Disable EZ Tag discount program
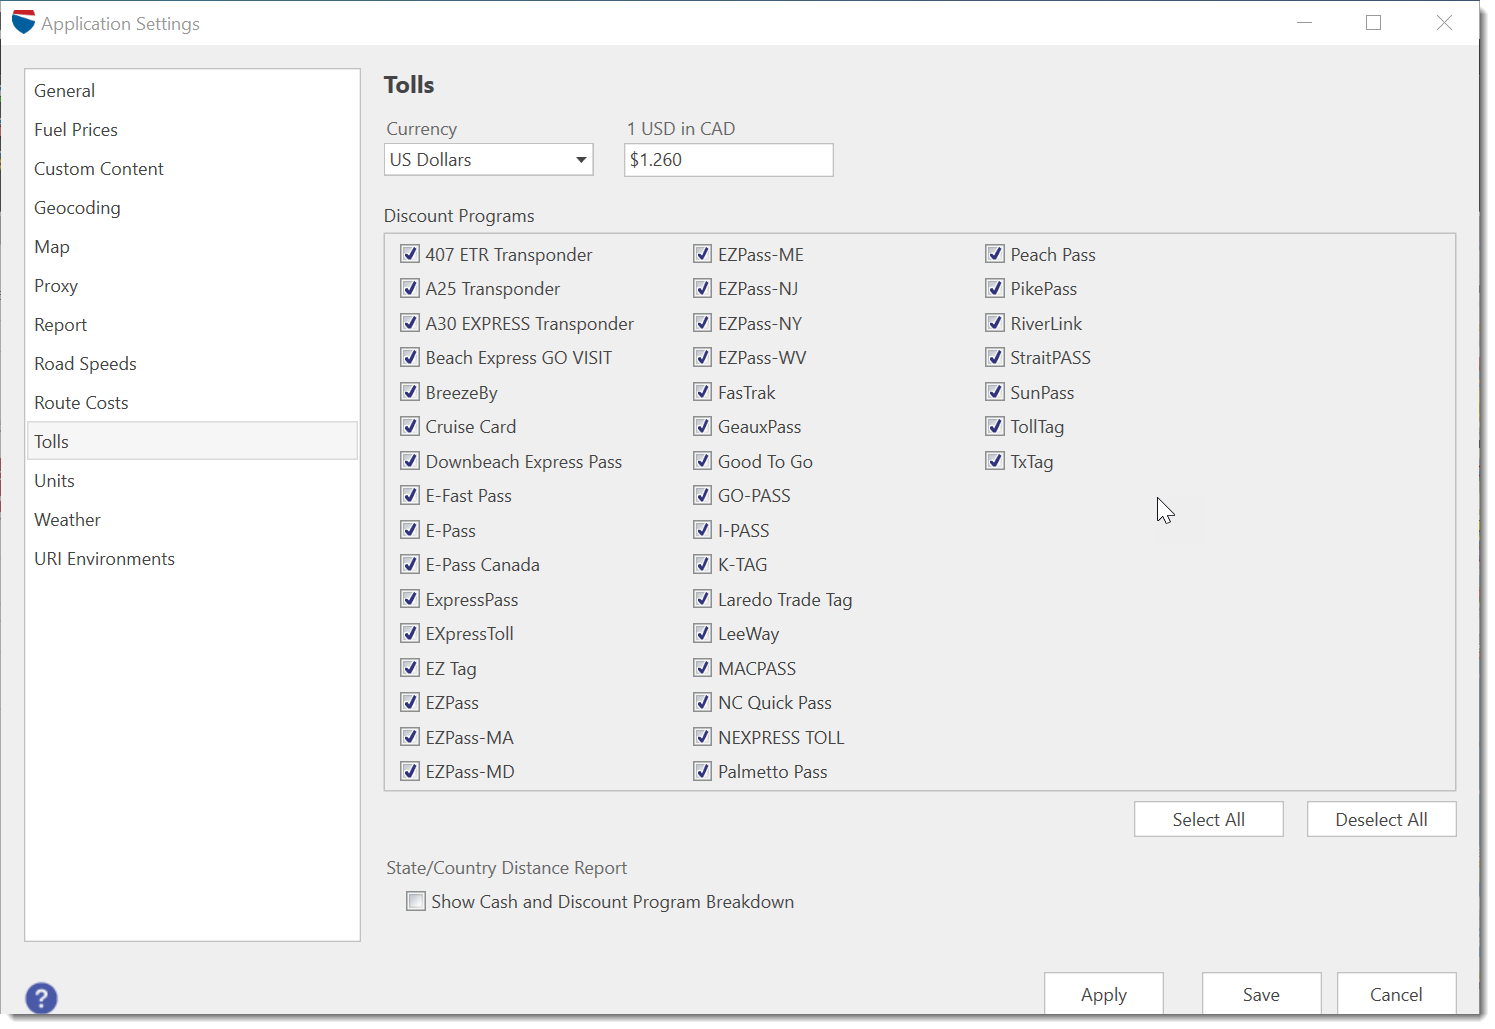1495x1029 pixels. click(x=410, y=668)
